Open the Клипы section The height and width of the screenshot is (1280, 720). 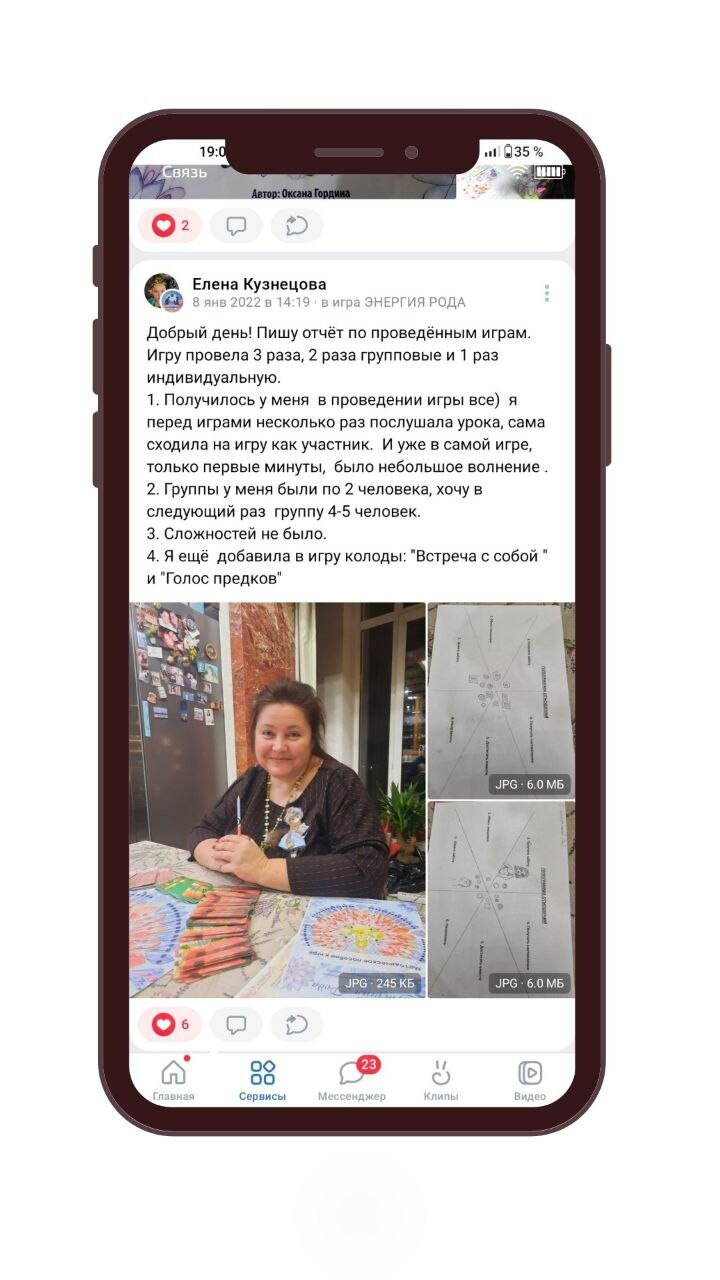tap(441, 1080)
